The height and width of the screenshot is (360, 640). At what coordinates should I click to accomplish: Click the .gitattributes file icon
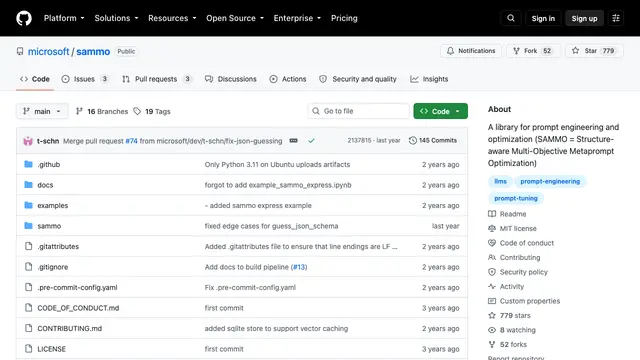pyautogui.click(x=28, y=246)
